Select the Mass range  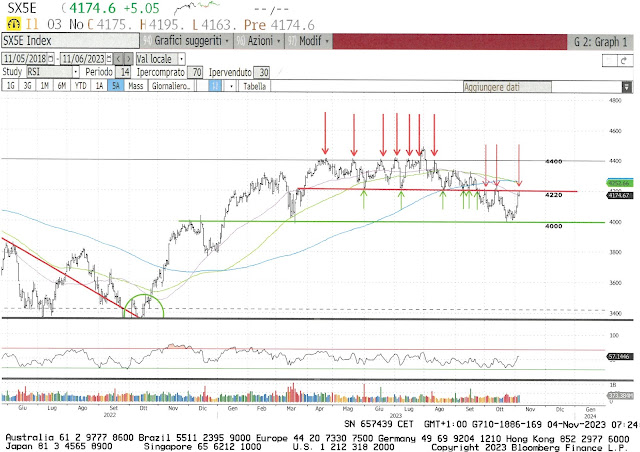point(136,86)
